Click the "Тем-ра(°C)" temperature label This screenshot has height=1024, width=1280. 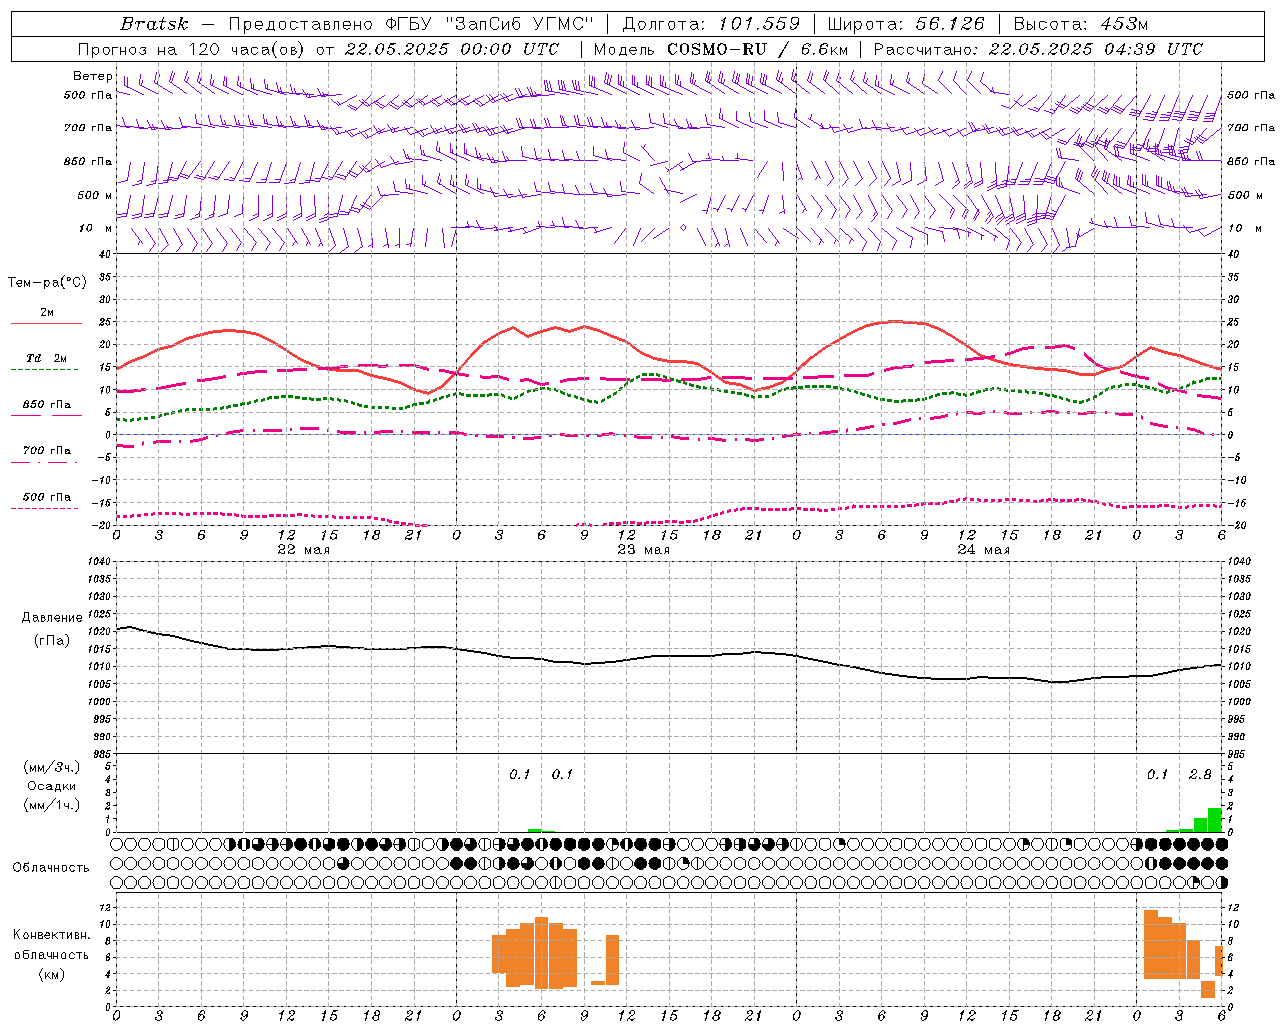[47, 282]
